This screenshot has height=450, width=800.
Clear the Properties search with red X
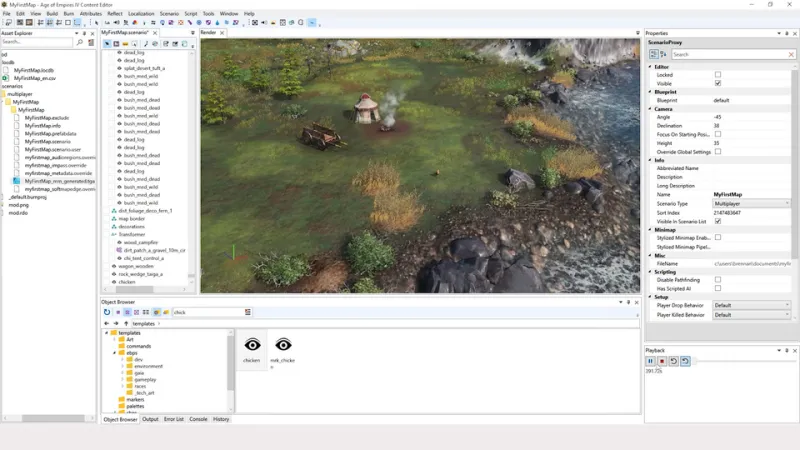791,54
